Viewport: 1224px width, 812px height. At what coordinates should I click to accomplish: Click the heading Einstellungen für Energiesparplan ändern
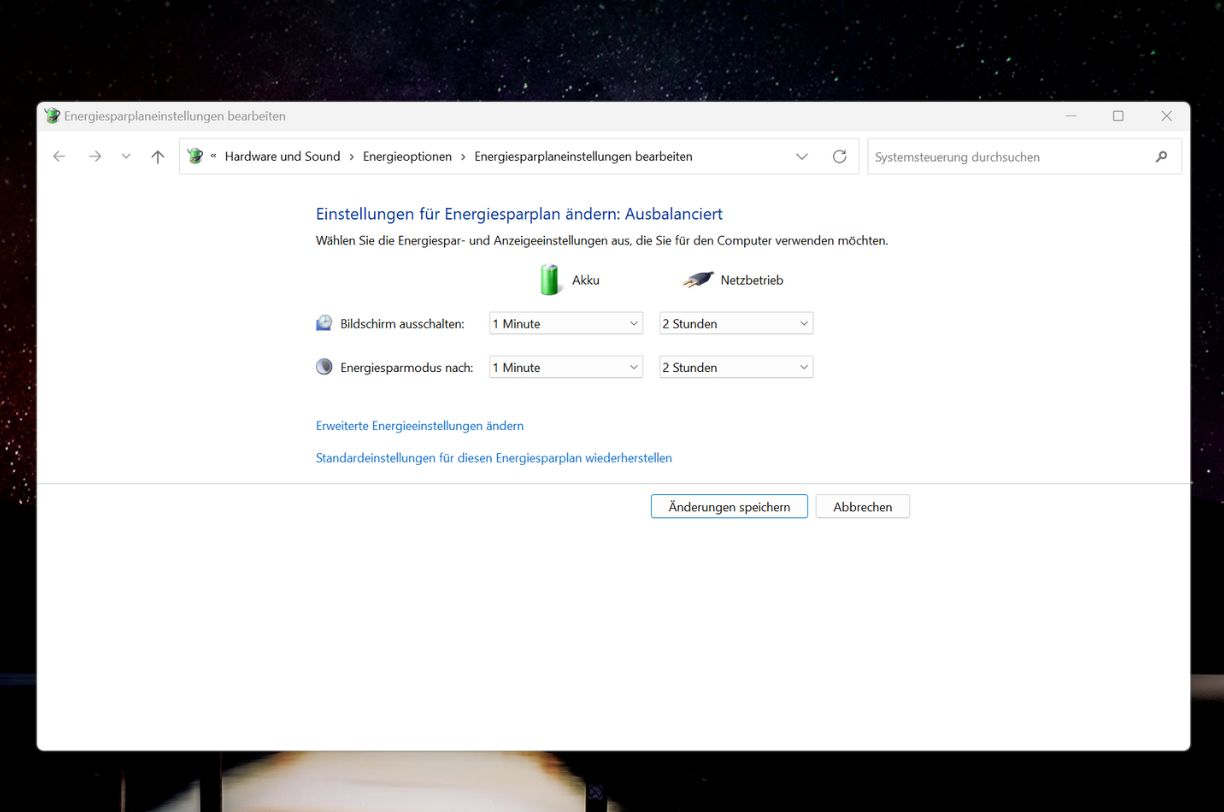[519, 214]
